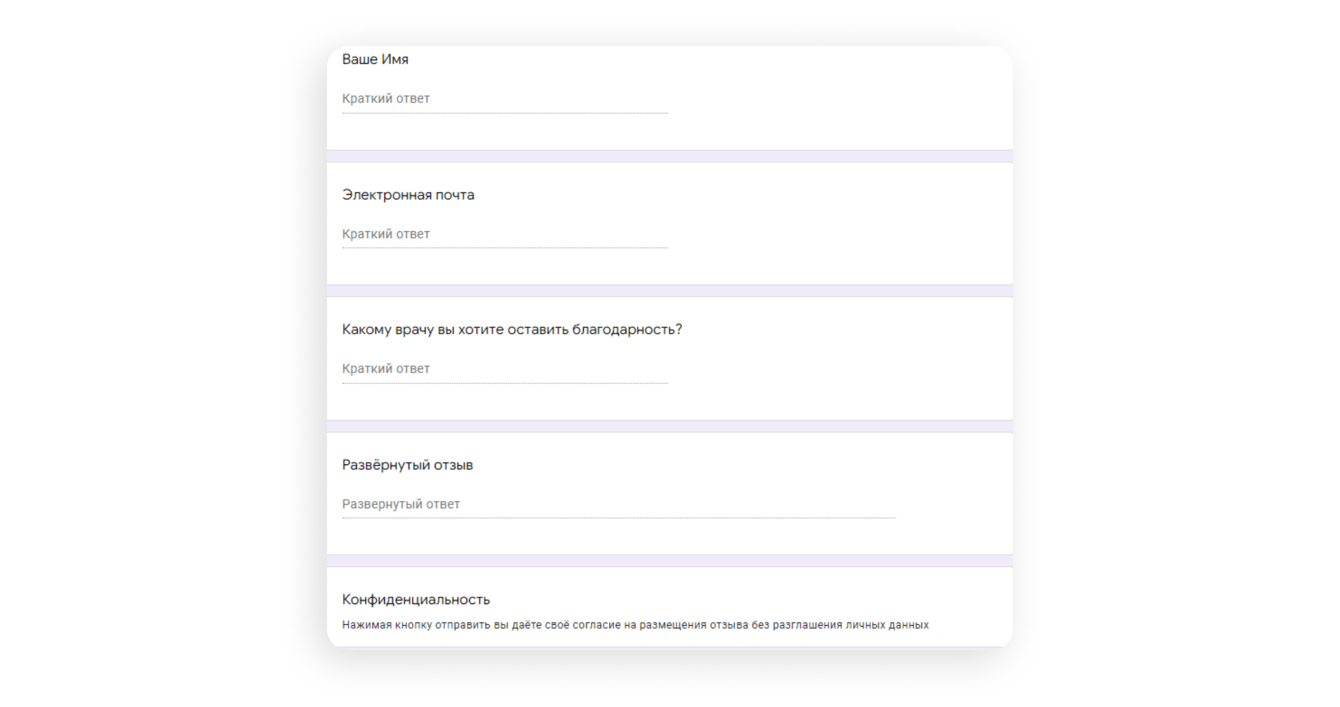Focus the short answer field under "Ваше Имя"
1340x707 pixels.
(504, 99)
